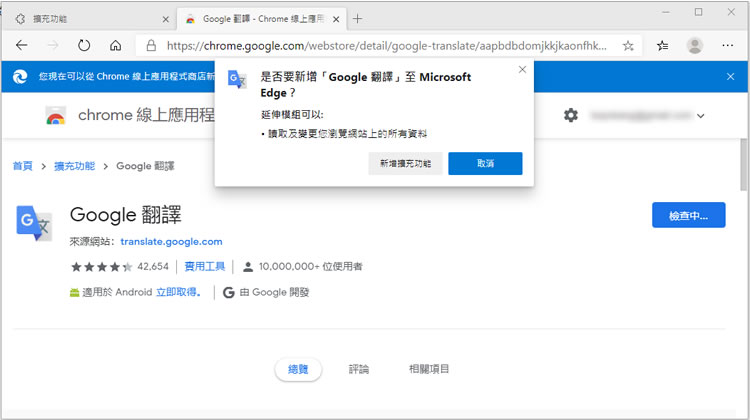Select the 評論 tab

[x=359, y=369]
